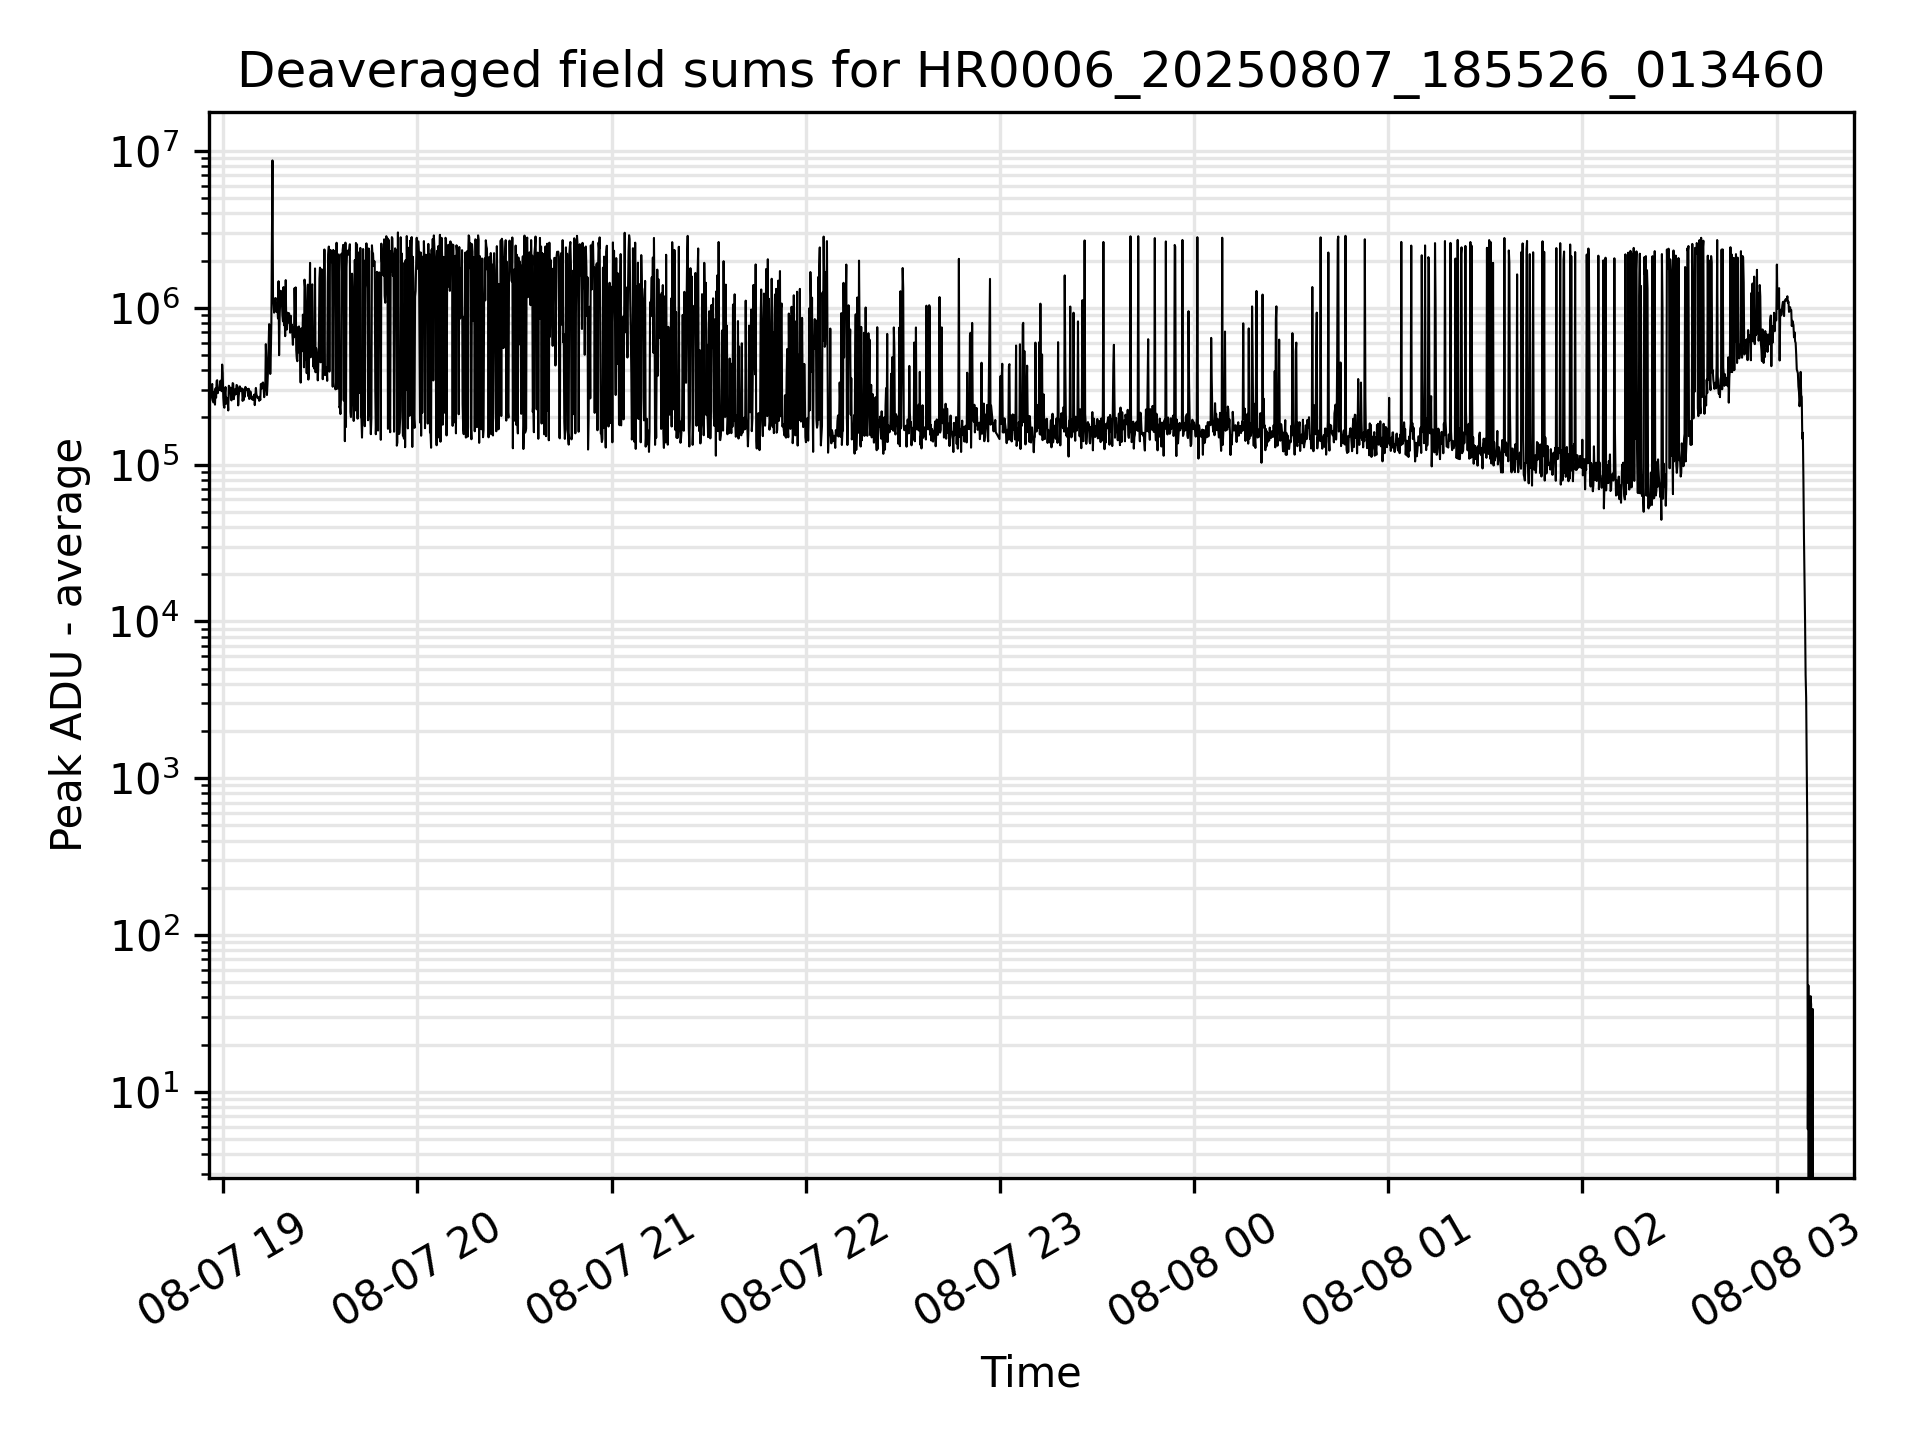Click the x-axis tick label '08-08 02'
Screen dimensions: 1920x1440
click(1583, 1270)
